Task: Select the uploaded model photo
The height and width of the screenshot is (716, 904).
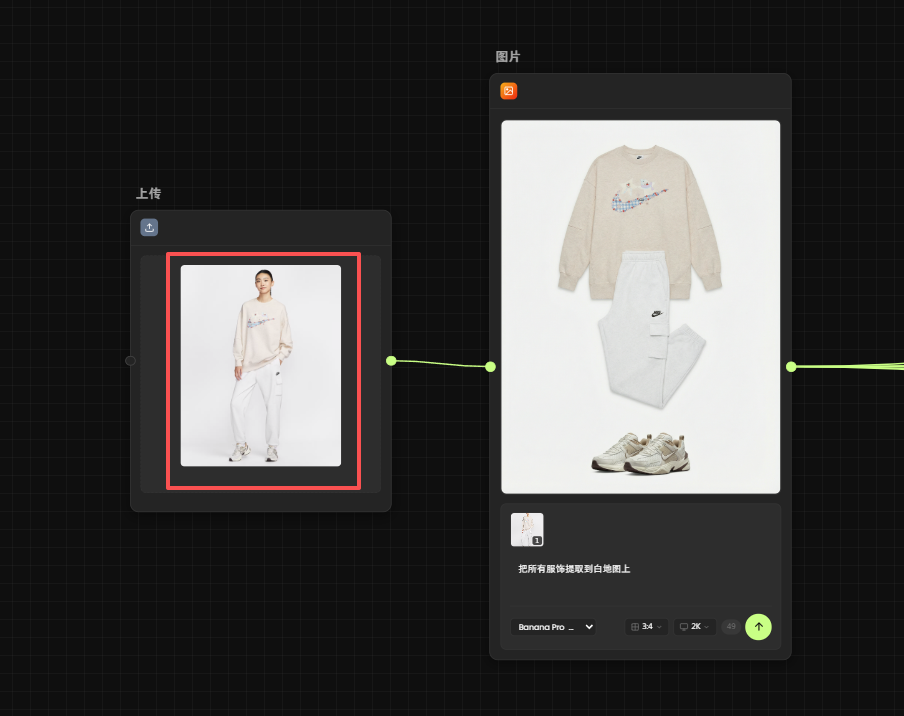Action: click(x=261, y=365)
